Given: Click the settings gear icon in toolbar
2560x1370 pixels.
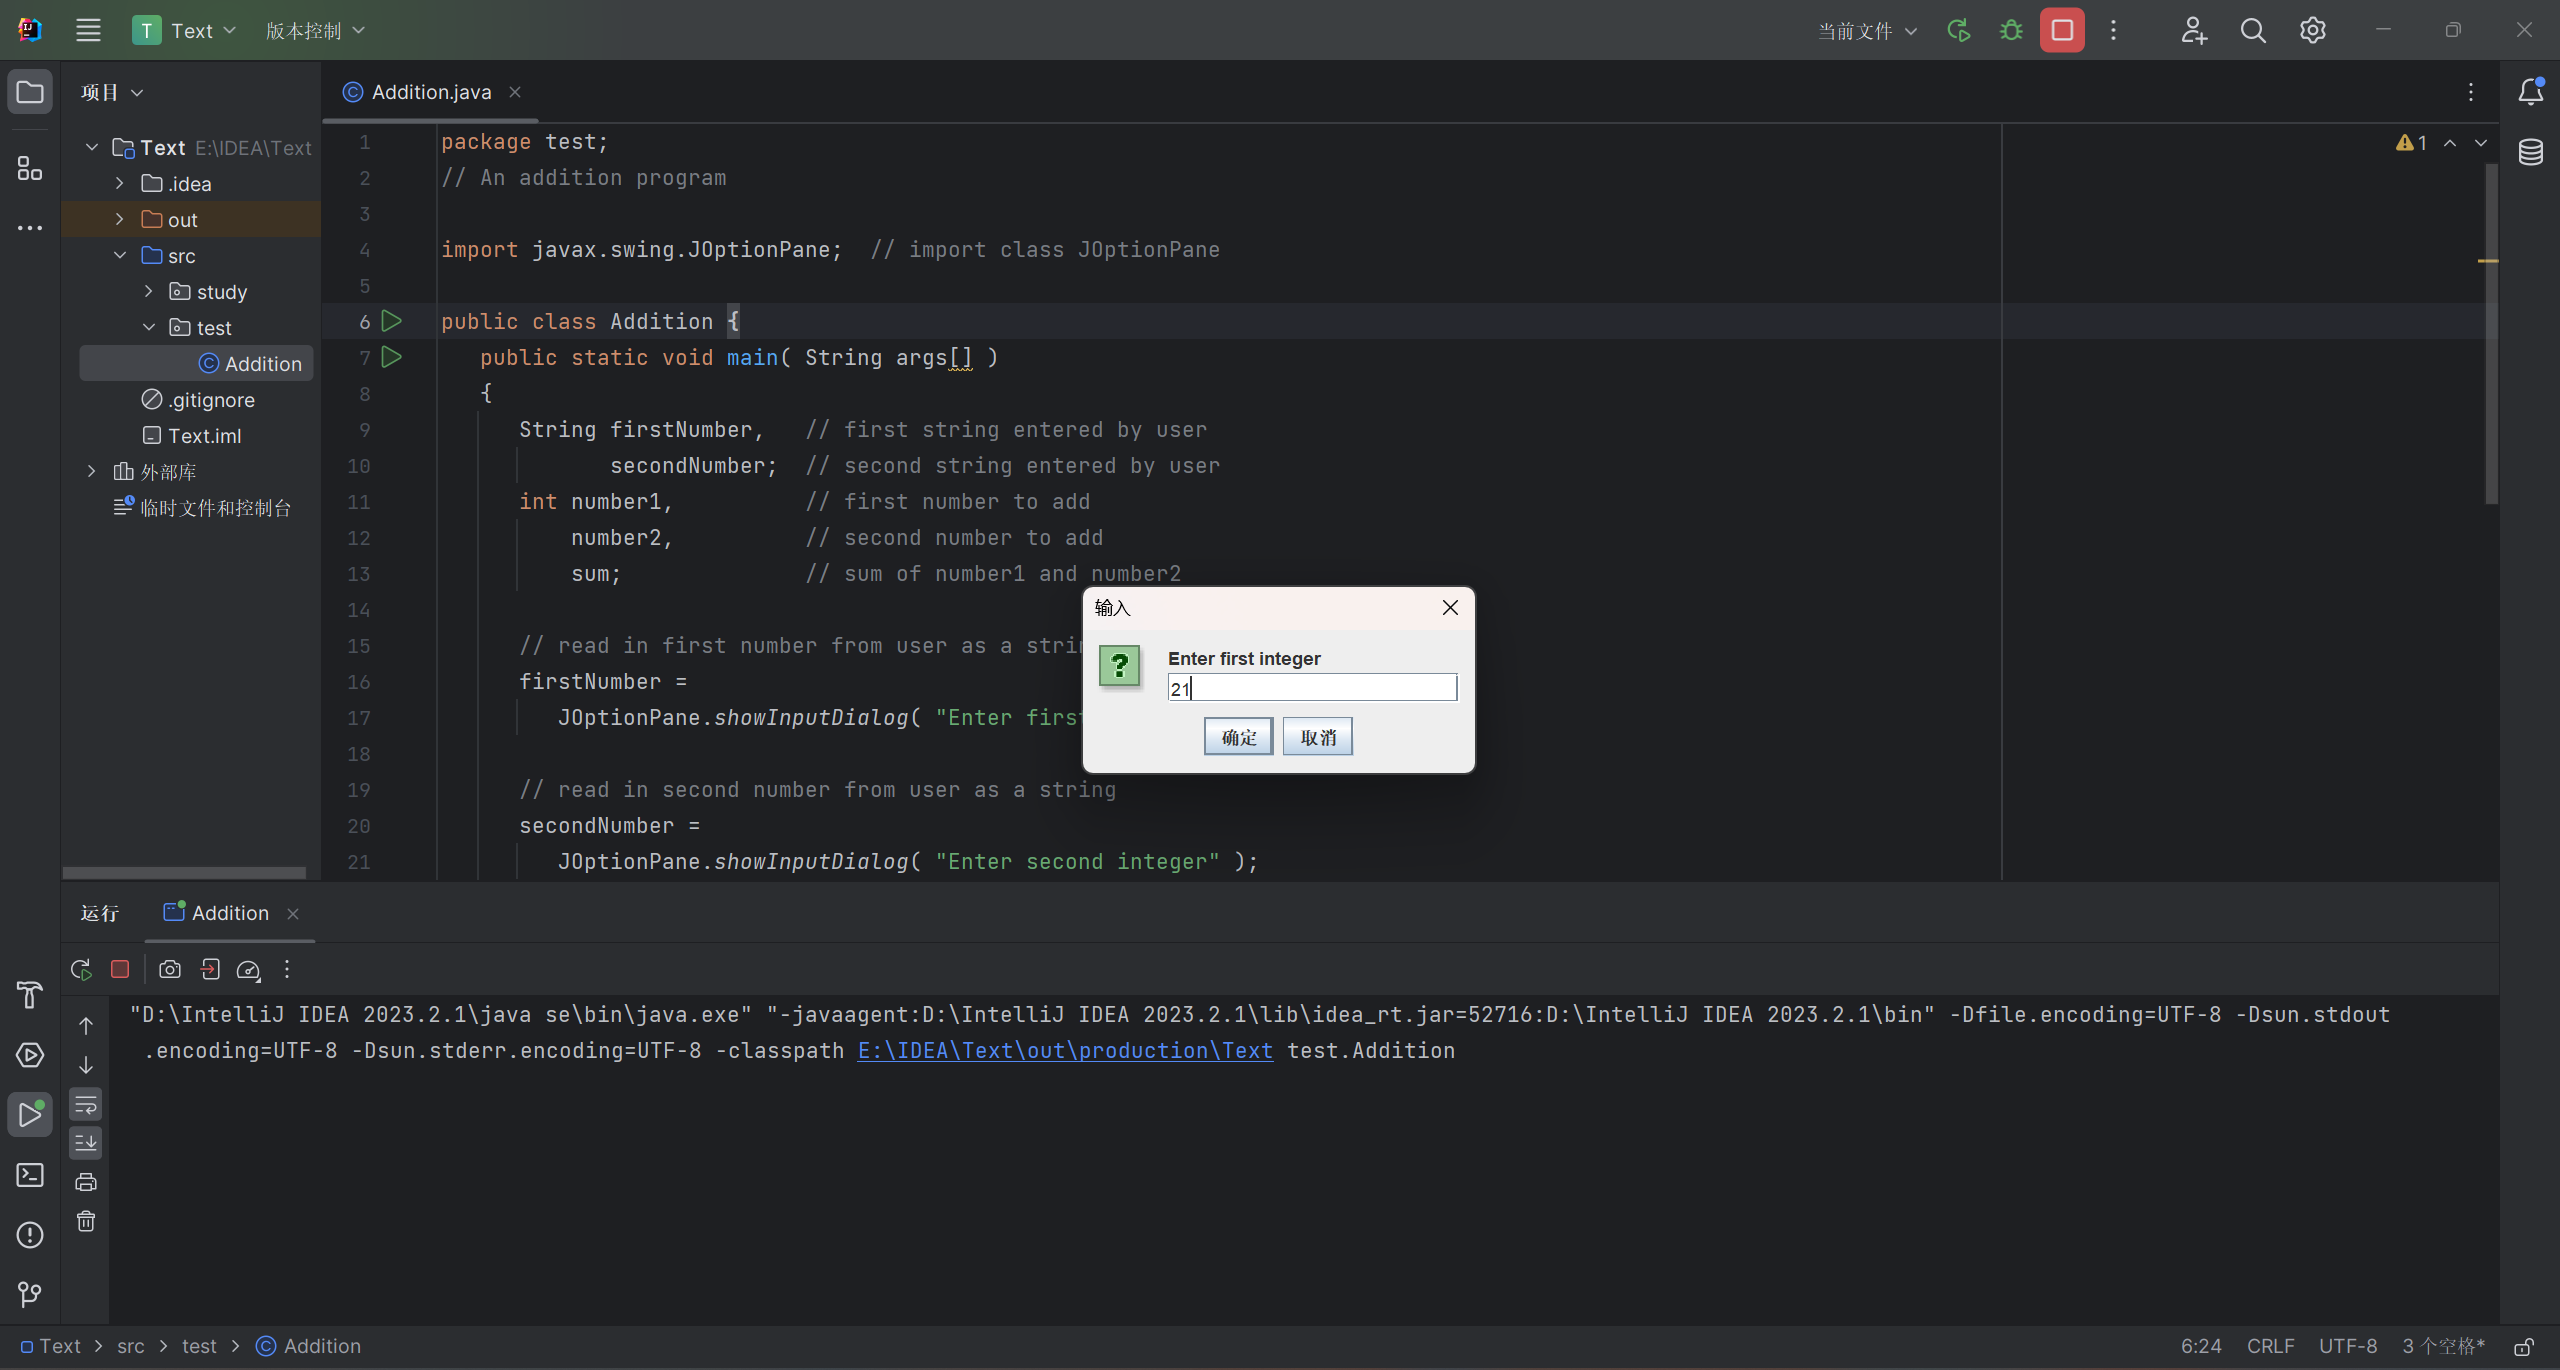Looking at the screenshot, I should tap(2313, 29).
